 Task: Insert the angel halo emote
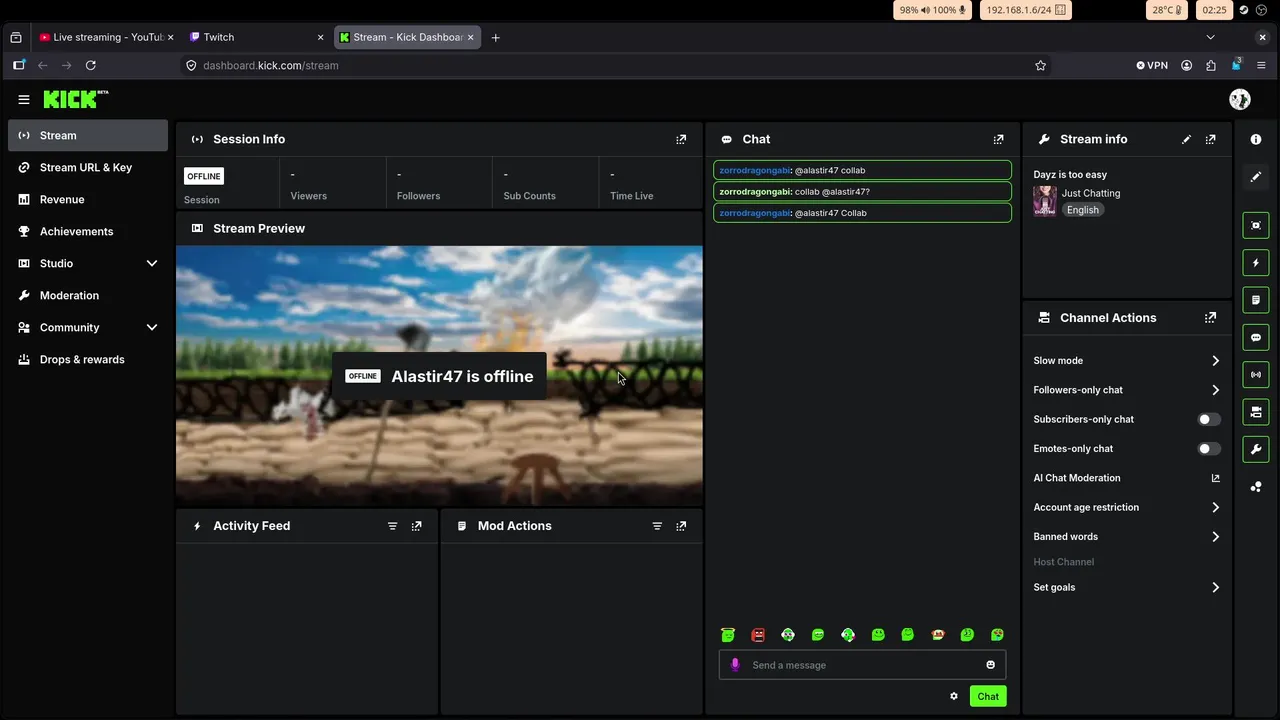tap(728, 635)
